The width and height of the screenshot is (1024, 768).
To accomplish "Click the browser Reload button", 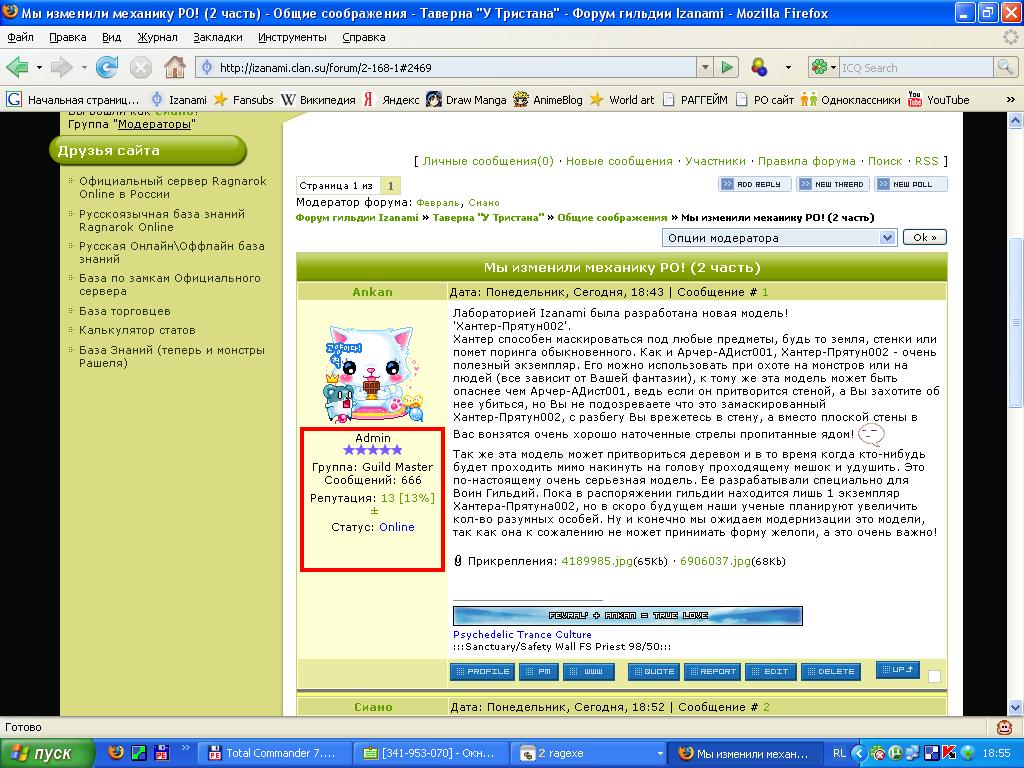I will tap(106, 68).
